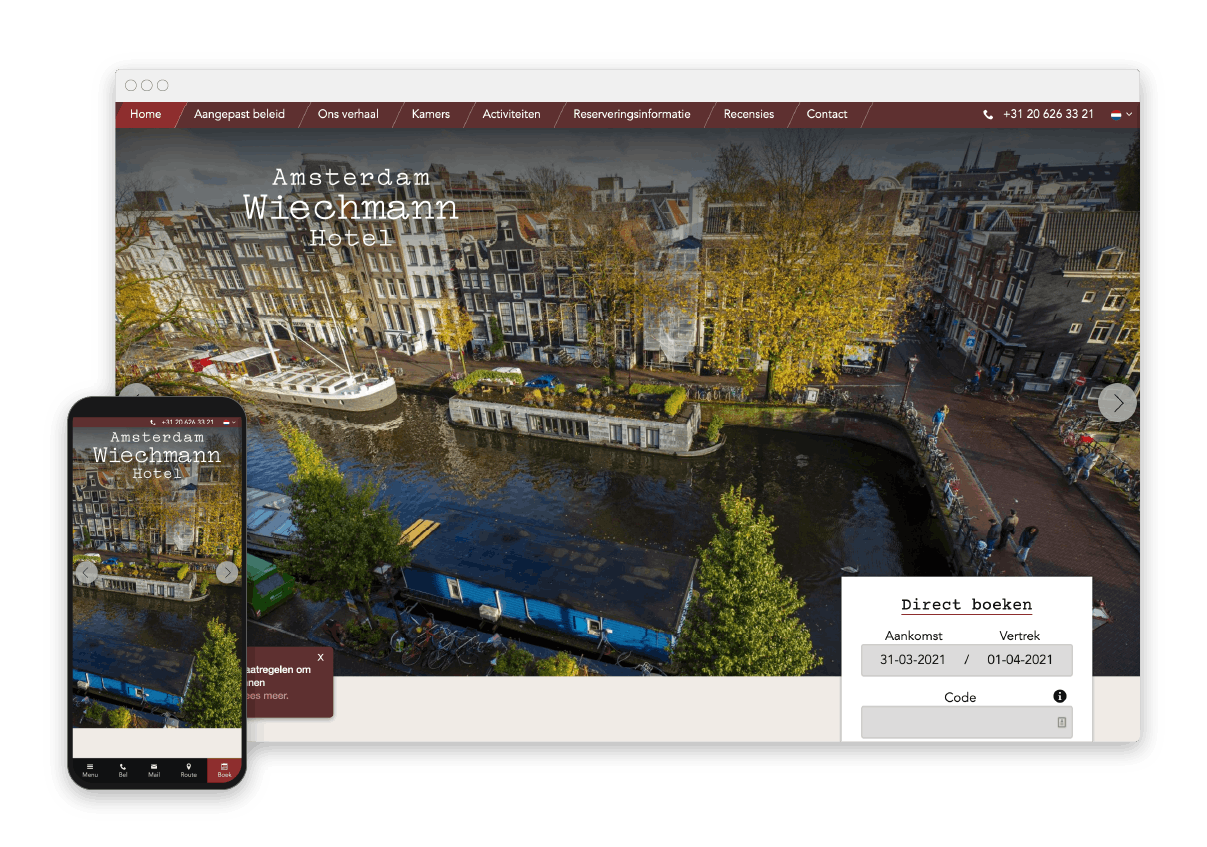Tap the Boek calendar button on the phone

[x=224, y=770]
